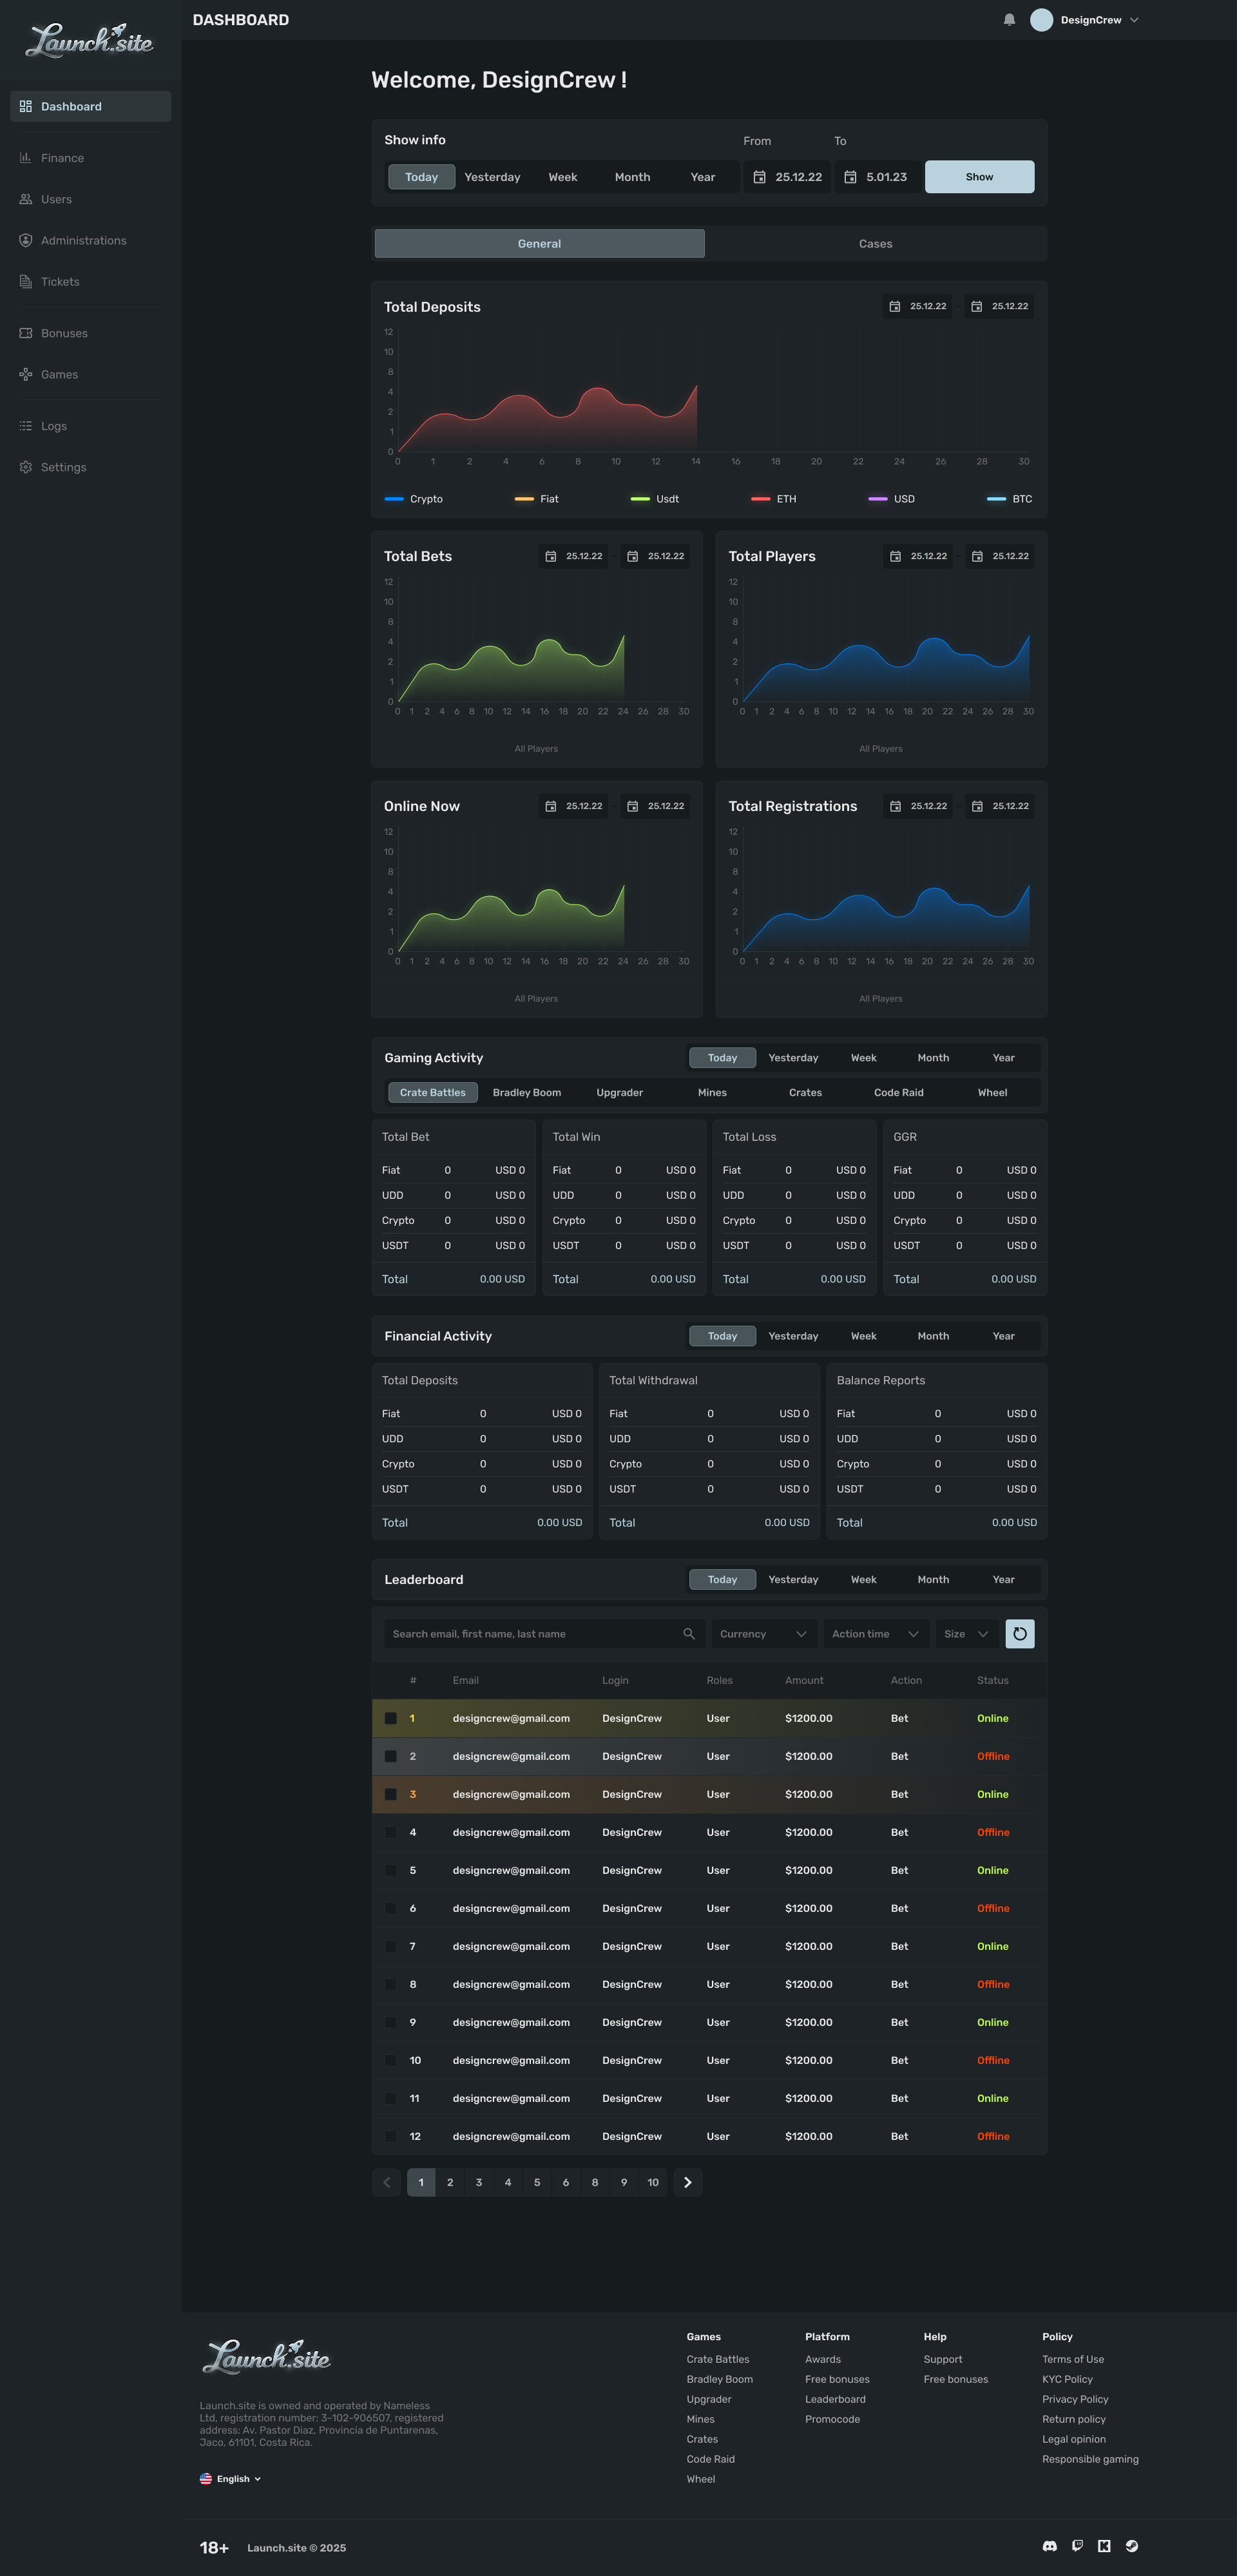Viewport: 1237px width, 2576px height.
Task: Check the checkbox for leaderboard row 5
Action: [390, 1870]
